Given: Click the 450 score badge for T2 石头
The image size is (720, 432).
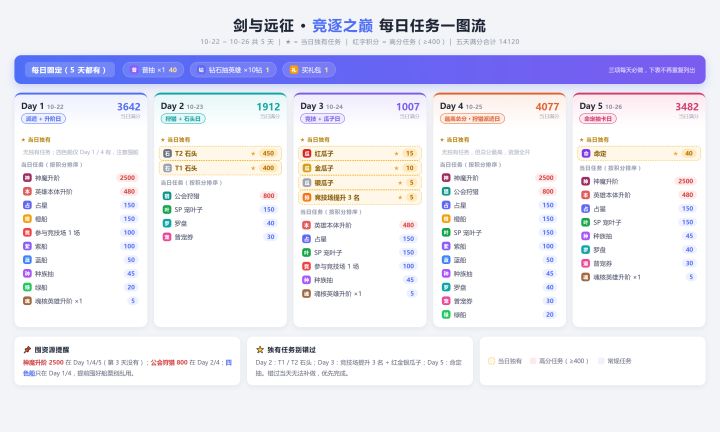Looking at the screenshot, I should [268, 154].
